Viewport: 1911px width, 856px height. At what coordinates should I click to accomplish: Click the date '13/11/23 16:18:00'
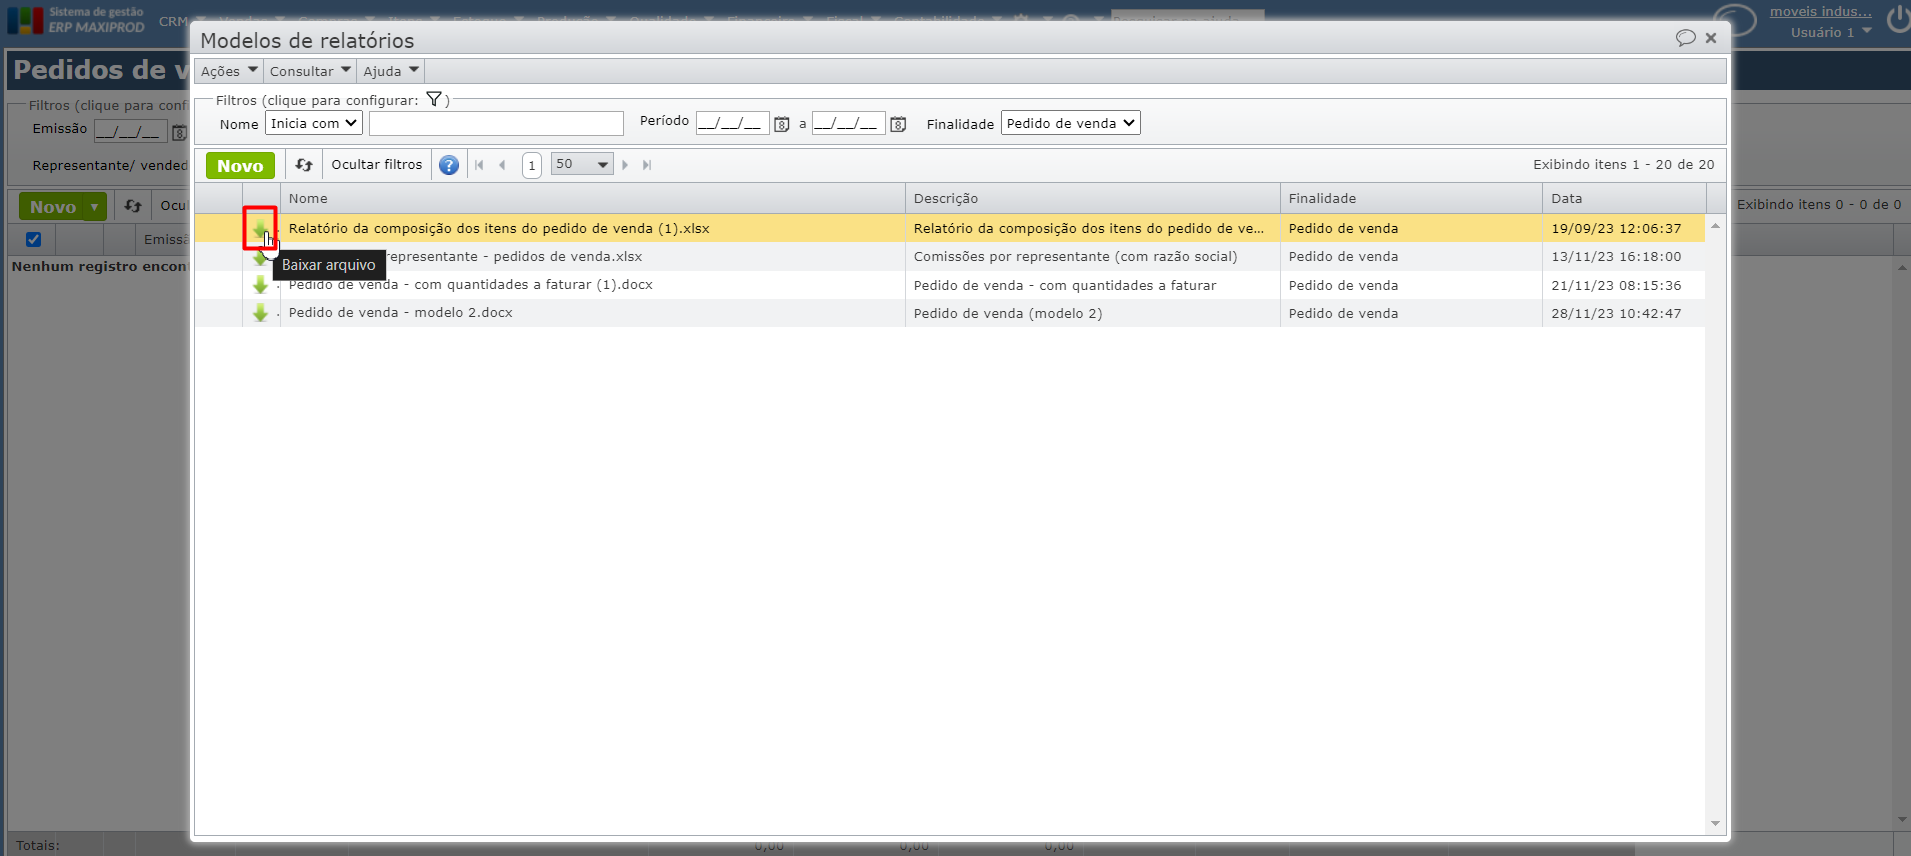(x=1616, y=257)
